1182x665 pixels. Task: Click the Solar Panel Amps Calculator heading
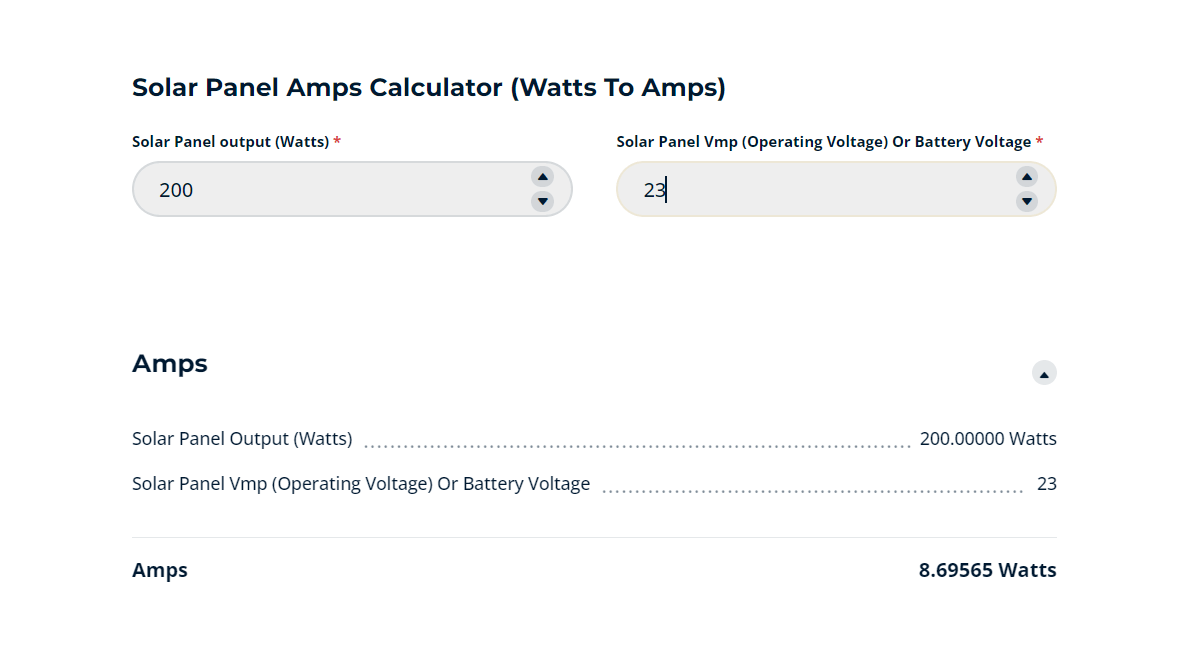click(x=429, y=87)
